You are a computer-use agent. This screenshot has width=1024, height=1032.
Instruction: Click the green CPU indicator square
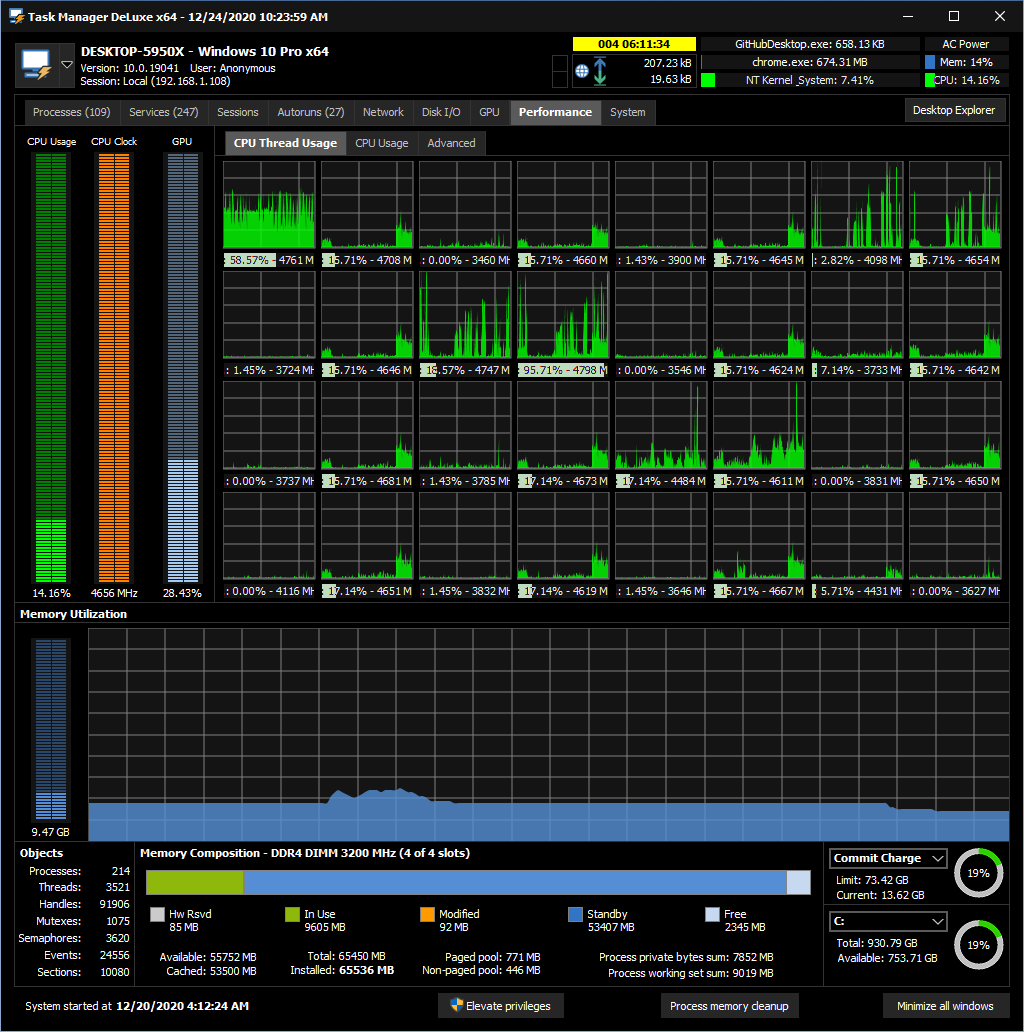929,80
